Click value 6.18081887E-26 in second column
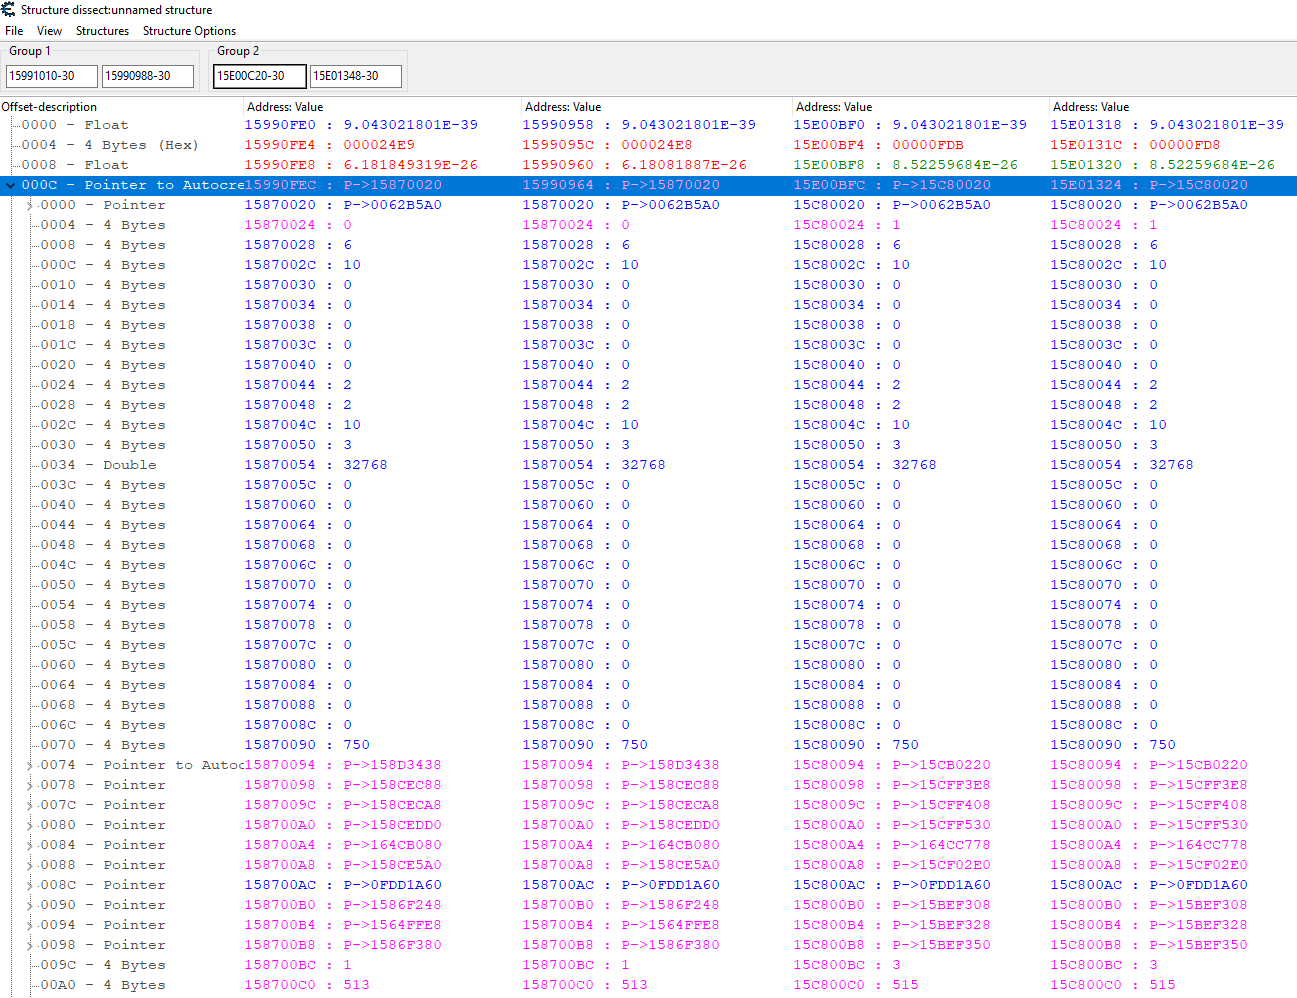The width and height of the screenshot is (1297, 998). [x=684, y=165]
